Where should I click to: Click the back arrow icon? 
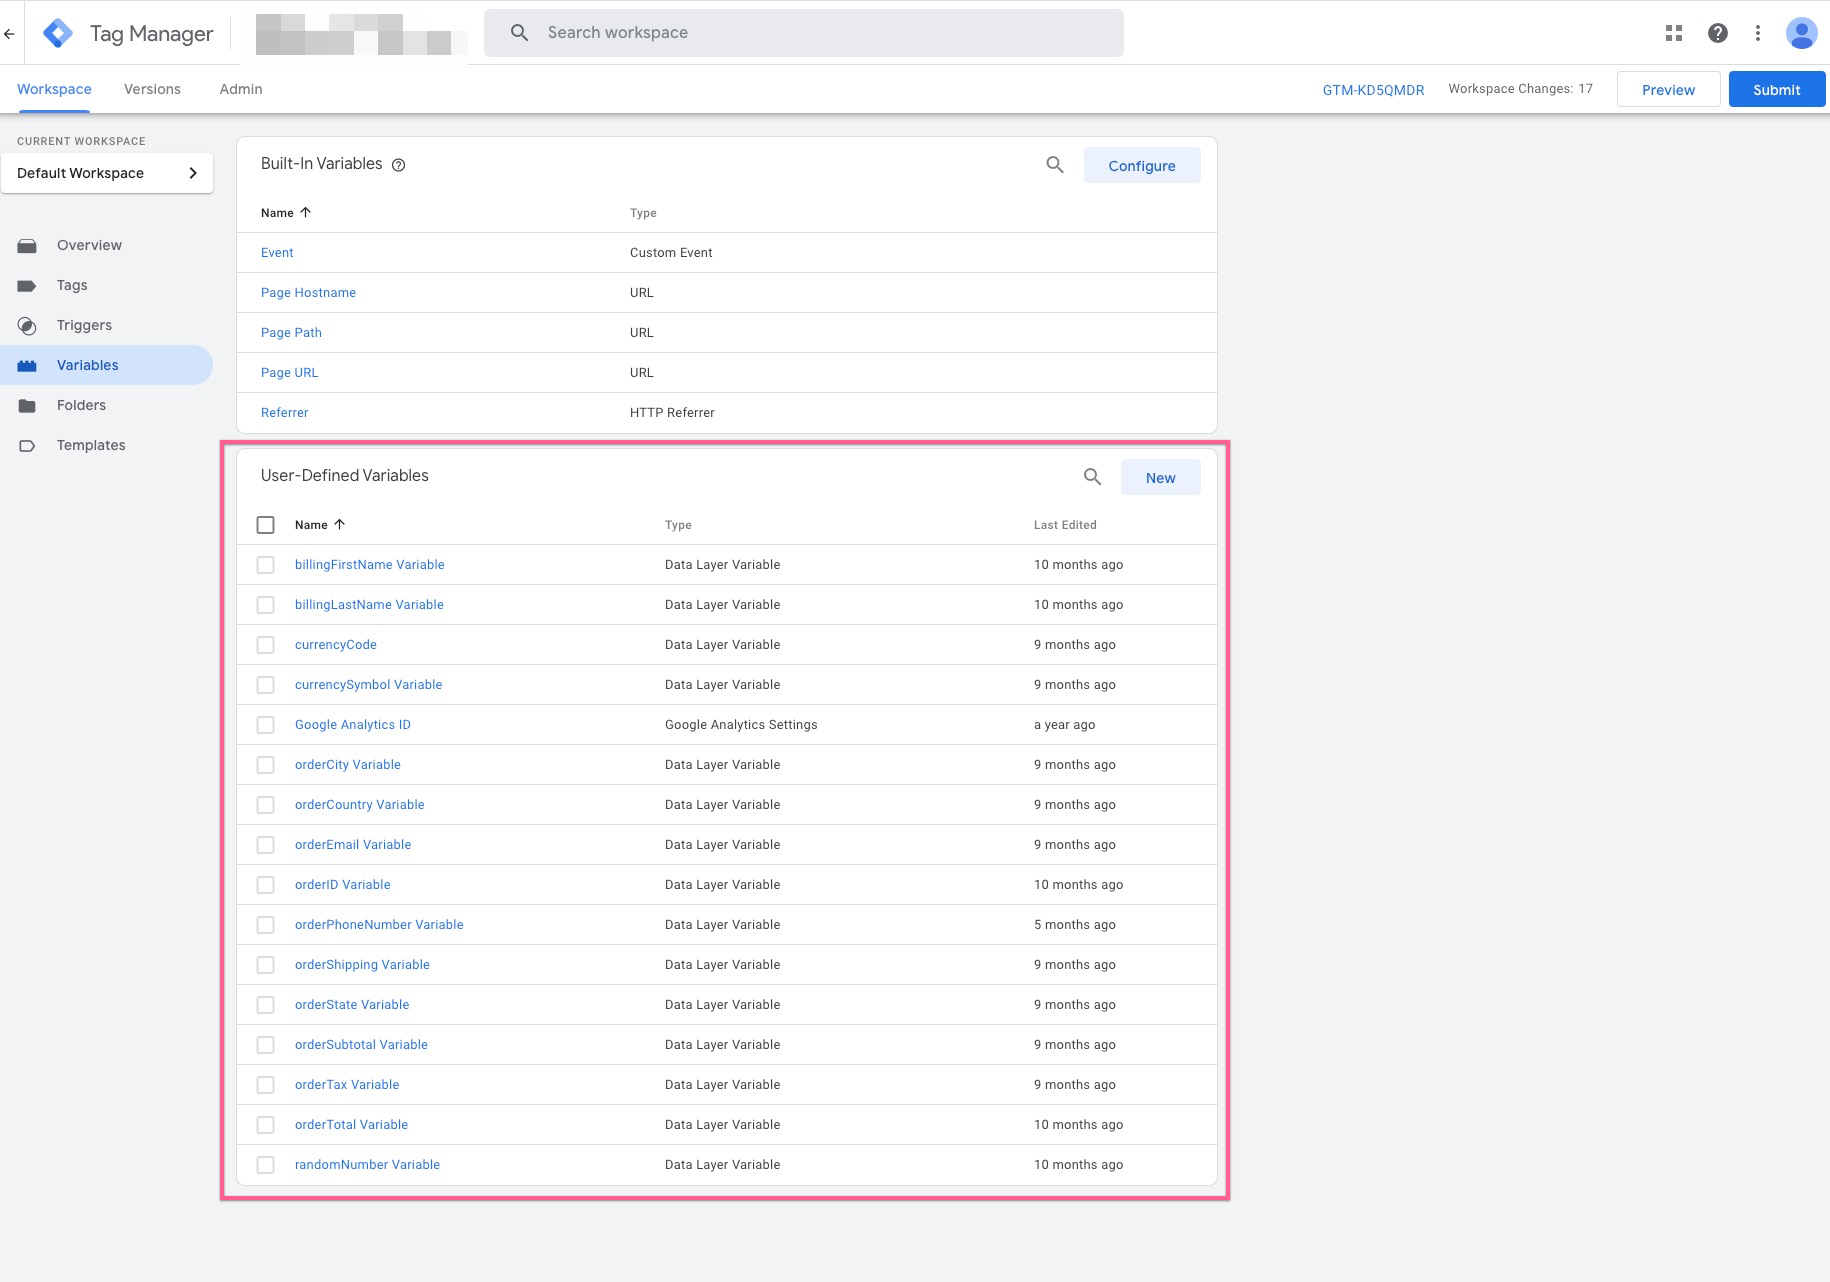pos(9,33)
